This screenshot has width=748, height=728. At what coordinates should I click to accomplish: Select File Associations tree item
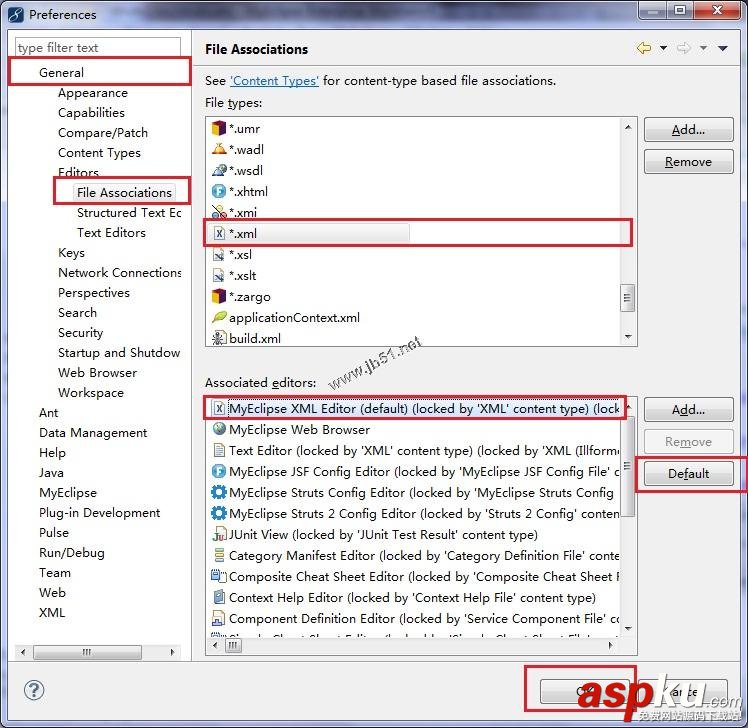point(124,192)
